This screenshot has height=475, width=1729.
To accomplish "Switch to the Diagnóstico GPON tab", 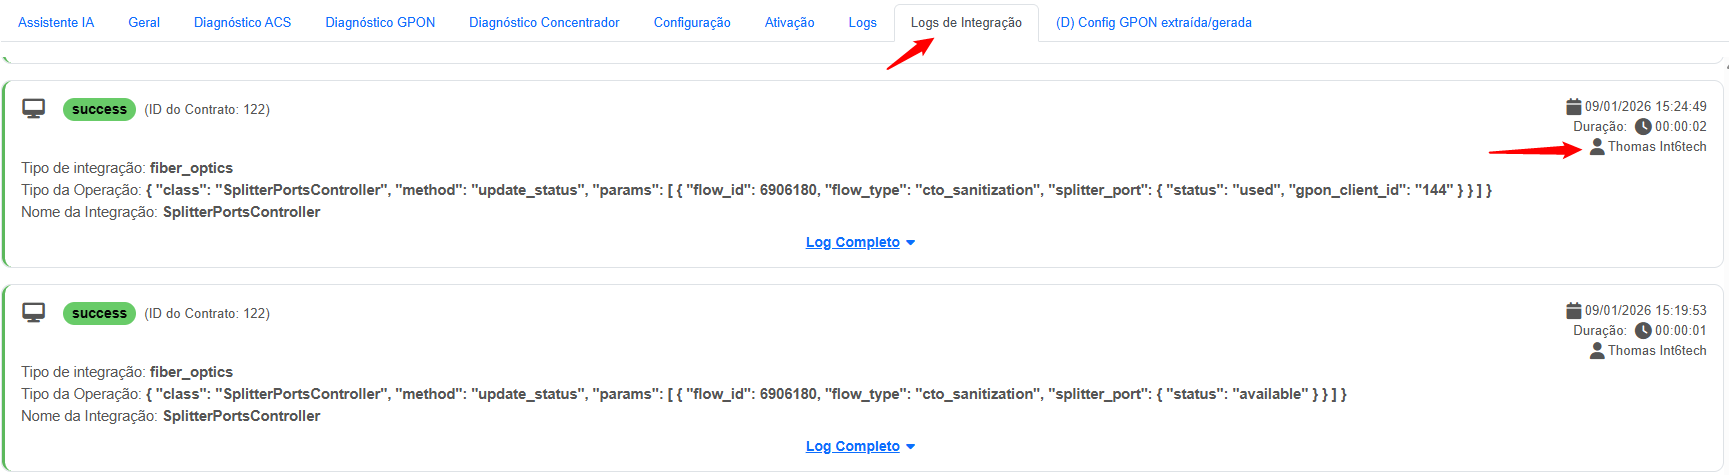I will 380,22.
